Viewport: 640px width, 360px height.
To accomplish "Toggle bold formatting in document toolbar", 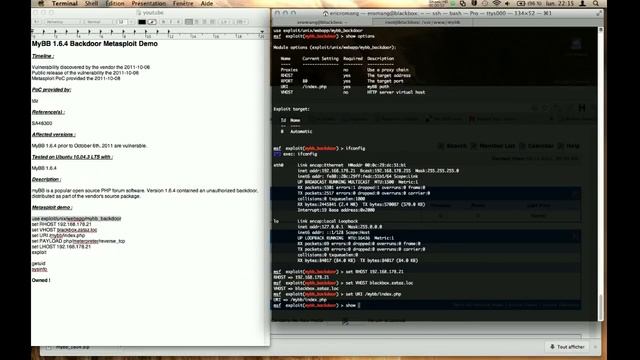I will [163, 22].
